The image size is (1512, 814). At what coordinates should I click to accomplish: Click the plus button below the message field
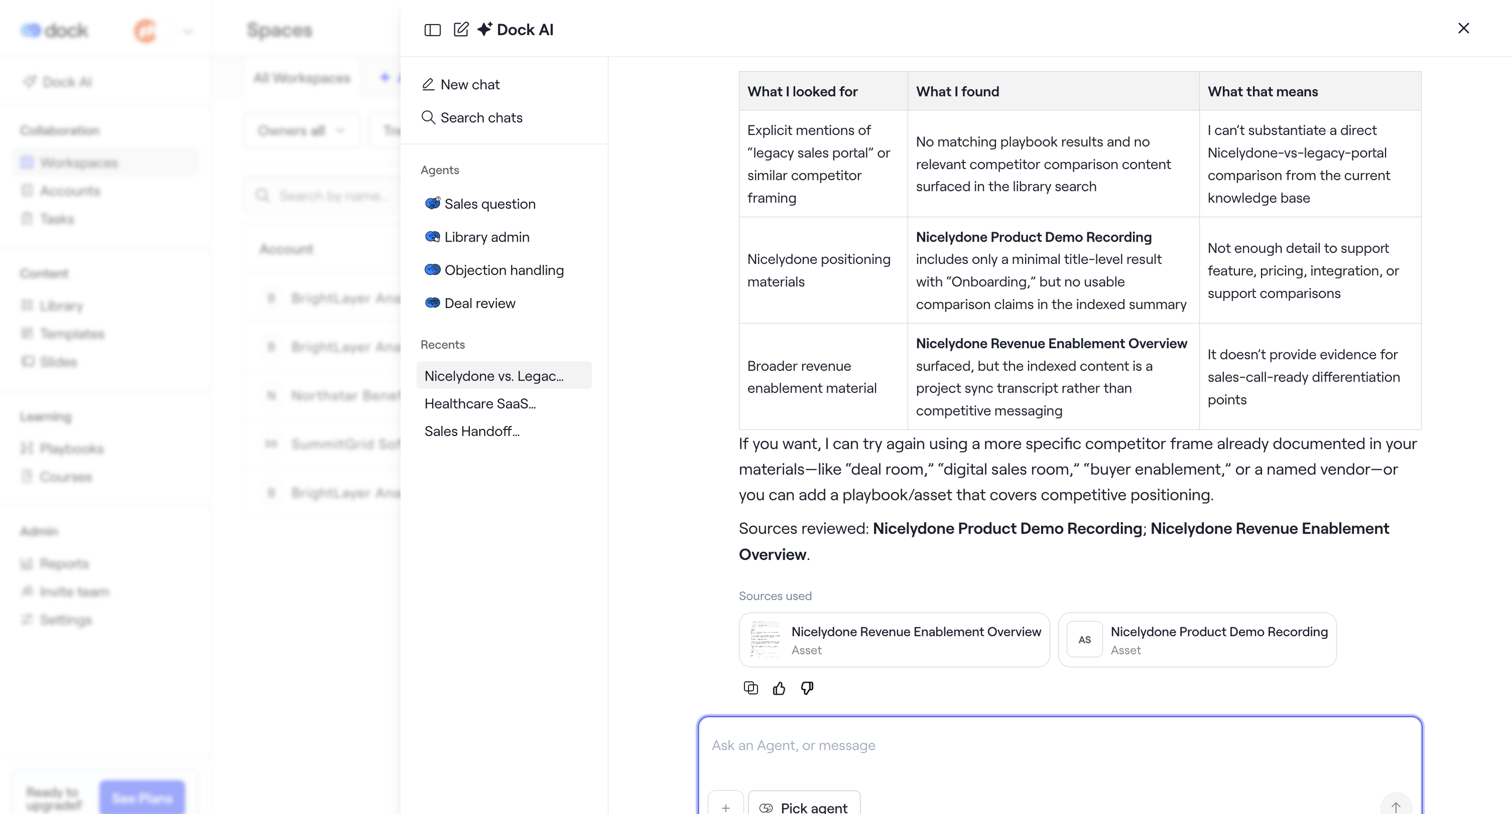point(726,806)
